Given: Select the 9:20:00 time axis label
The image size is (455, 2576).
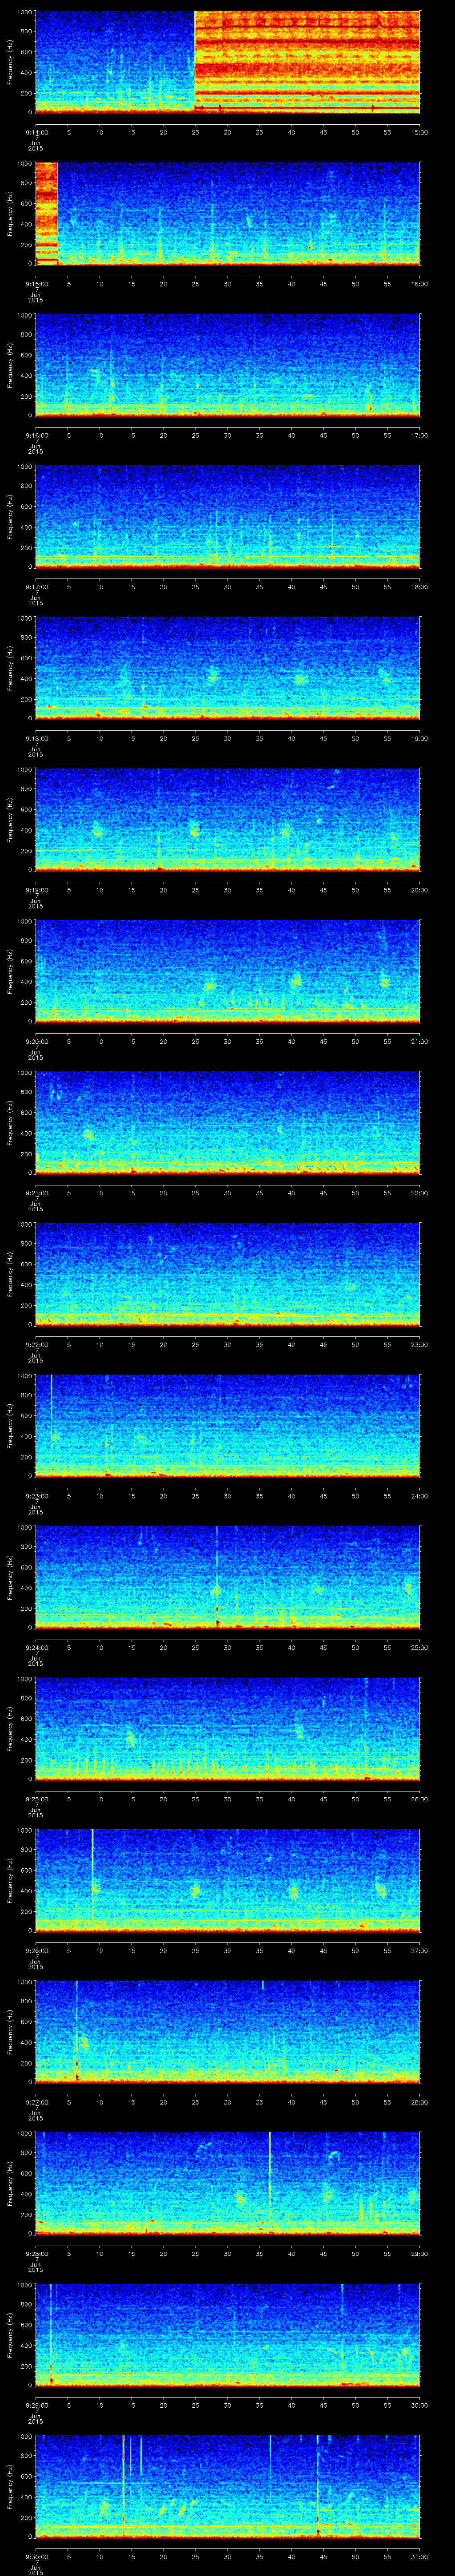Looking at the screenshot, I should (x=36, y=1041).
